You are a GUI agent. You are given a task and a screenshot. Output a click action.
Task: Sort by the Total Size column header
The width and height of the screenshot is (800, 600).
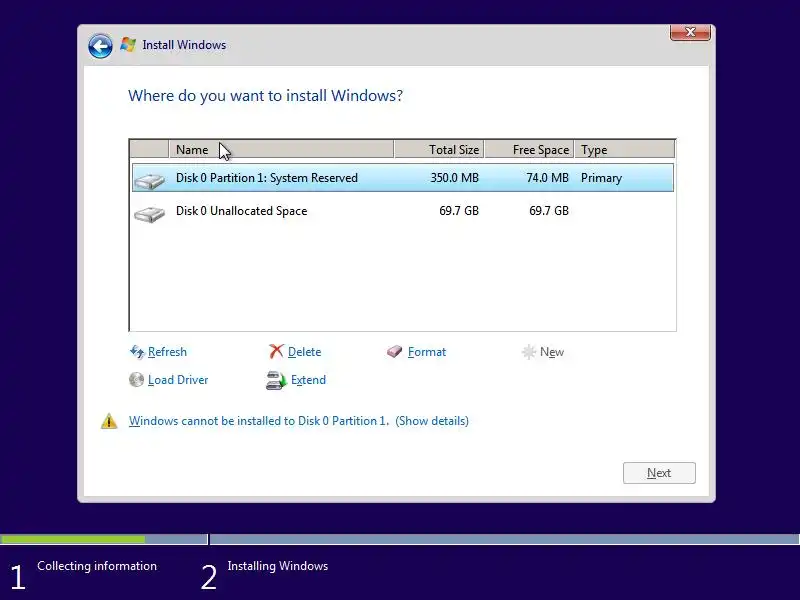pyautogui.click(x=439, y=149)
